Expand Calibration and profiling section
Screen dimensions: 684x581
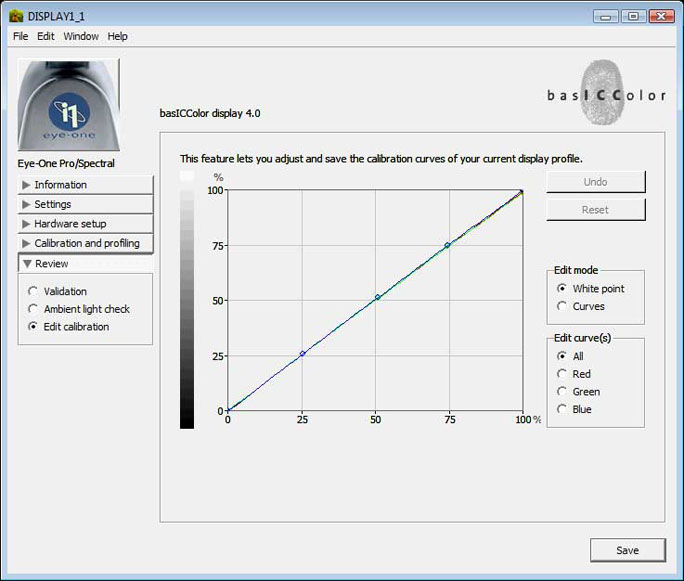click(x=86, y=243)
